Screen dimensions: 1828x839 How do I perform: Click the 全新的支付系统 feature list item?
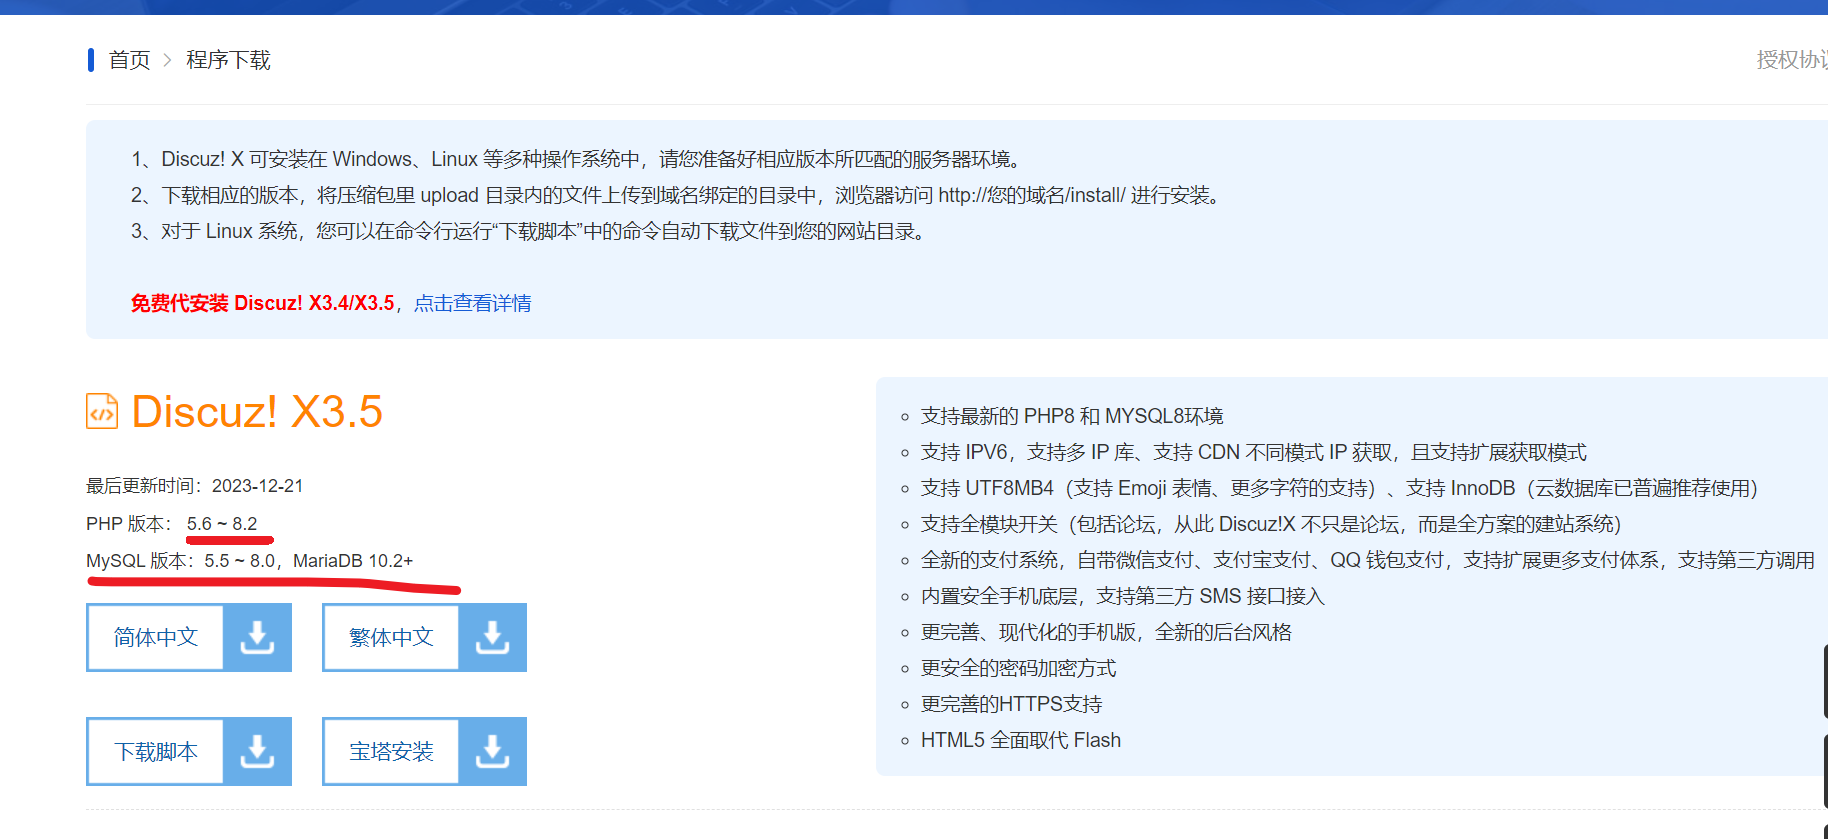1368,560
